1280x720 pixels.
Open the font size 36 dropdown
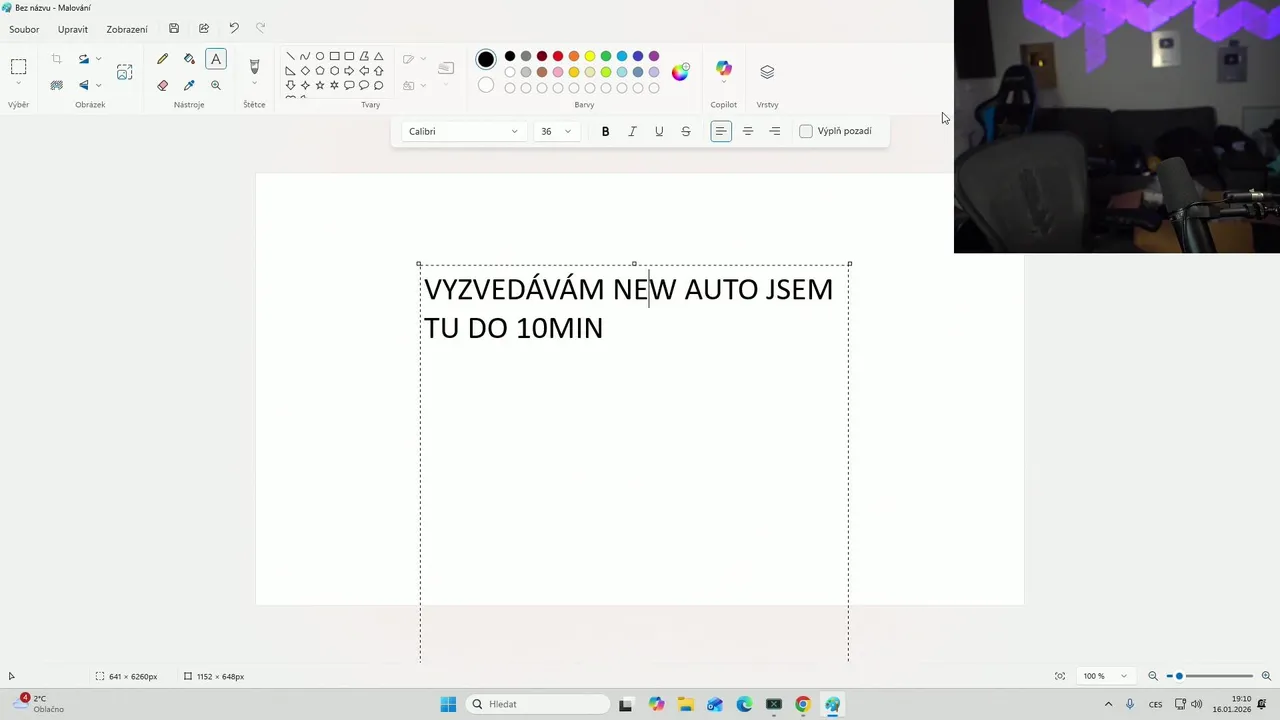coord(556,131)
